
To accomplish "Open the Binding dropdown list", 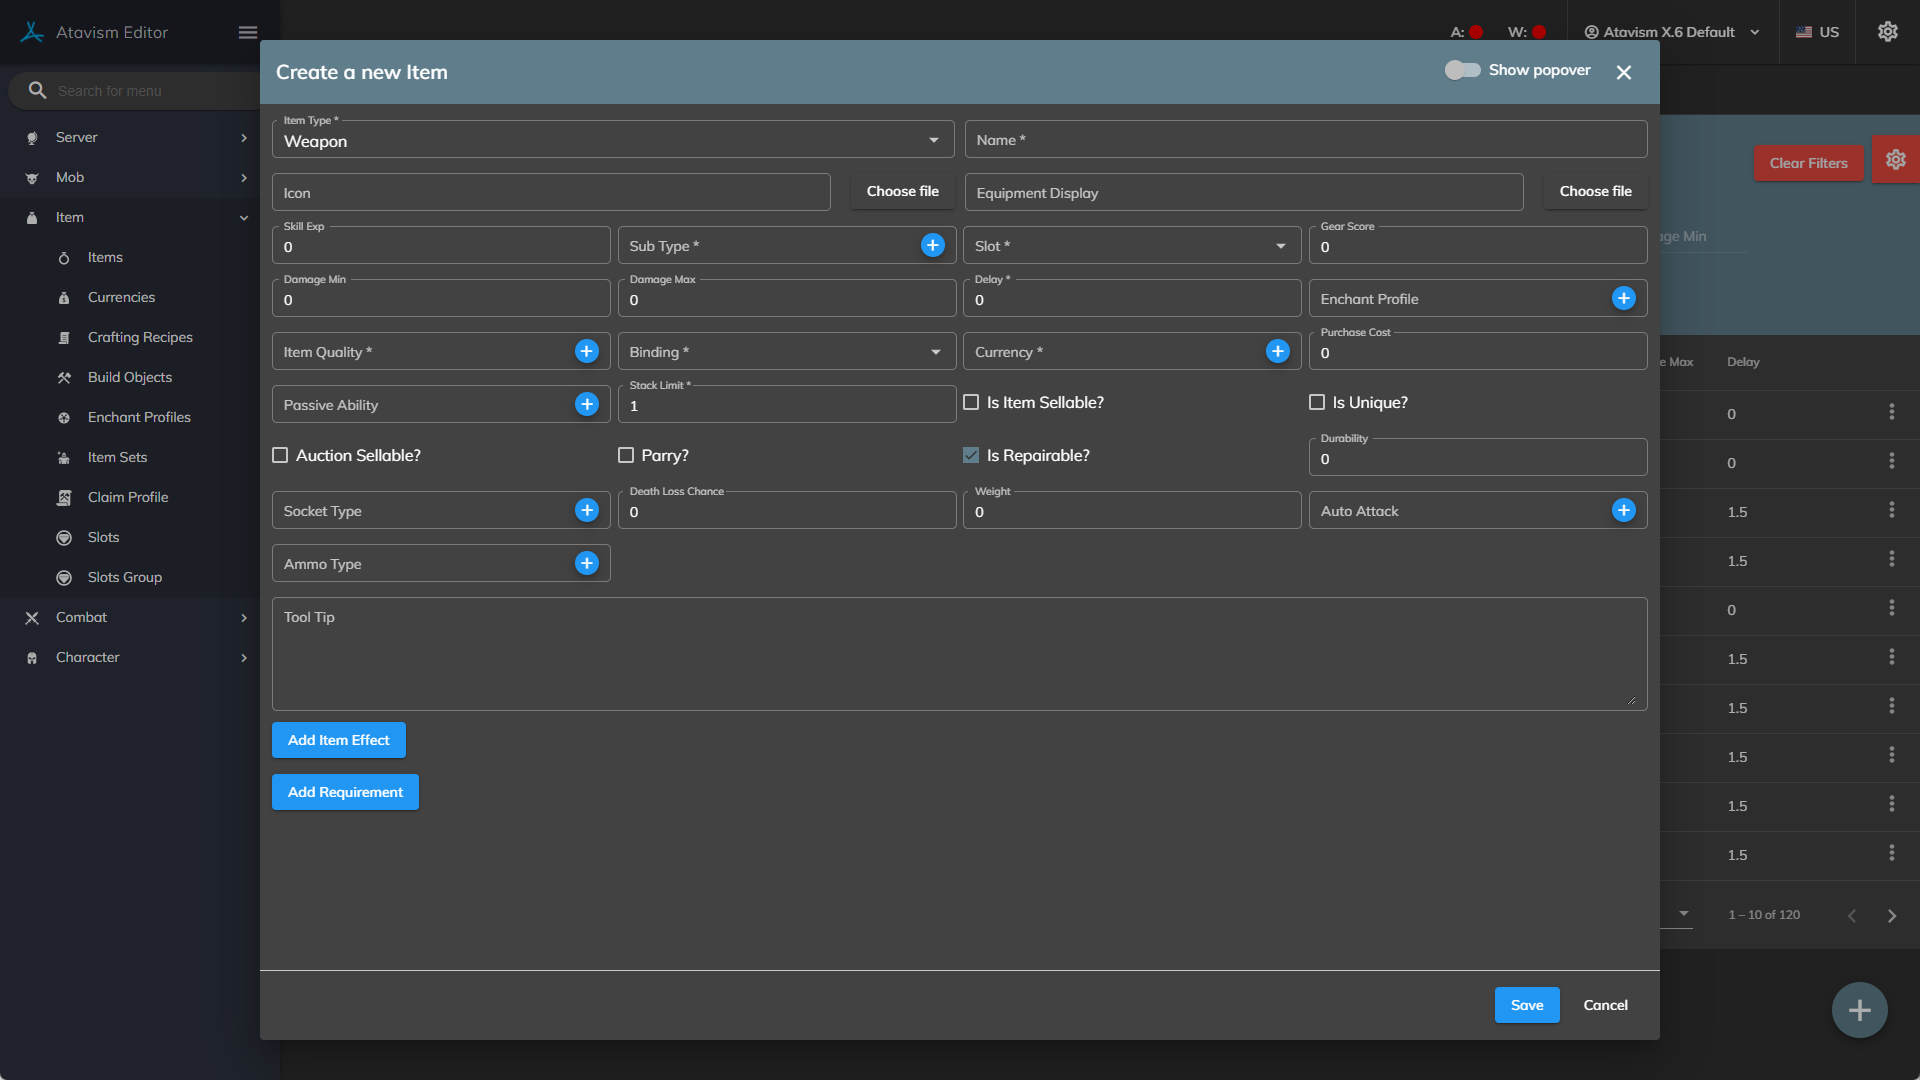I will [x=785, y=352].
